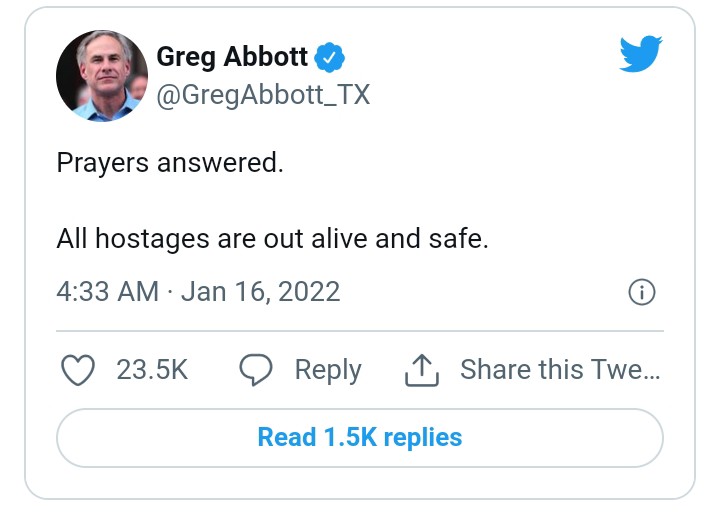Click the 23.5K likes count
Screen dimensions: 720x516
(x=152, y=370)
